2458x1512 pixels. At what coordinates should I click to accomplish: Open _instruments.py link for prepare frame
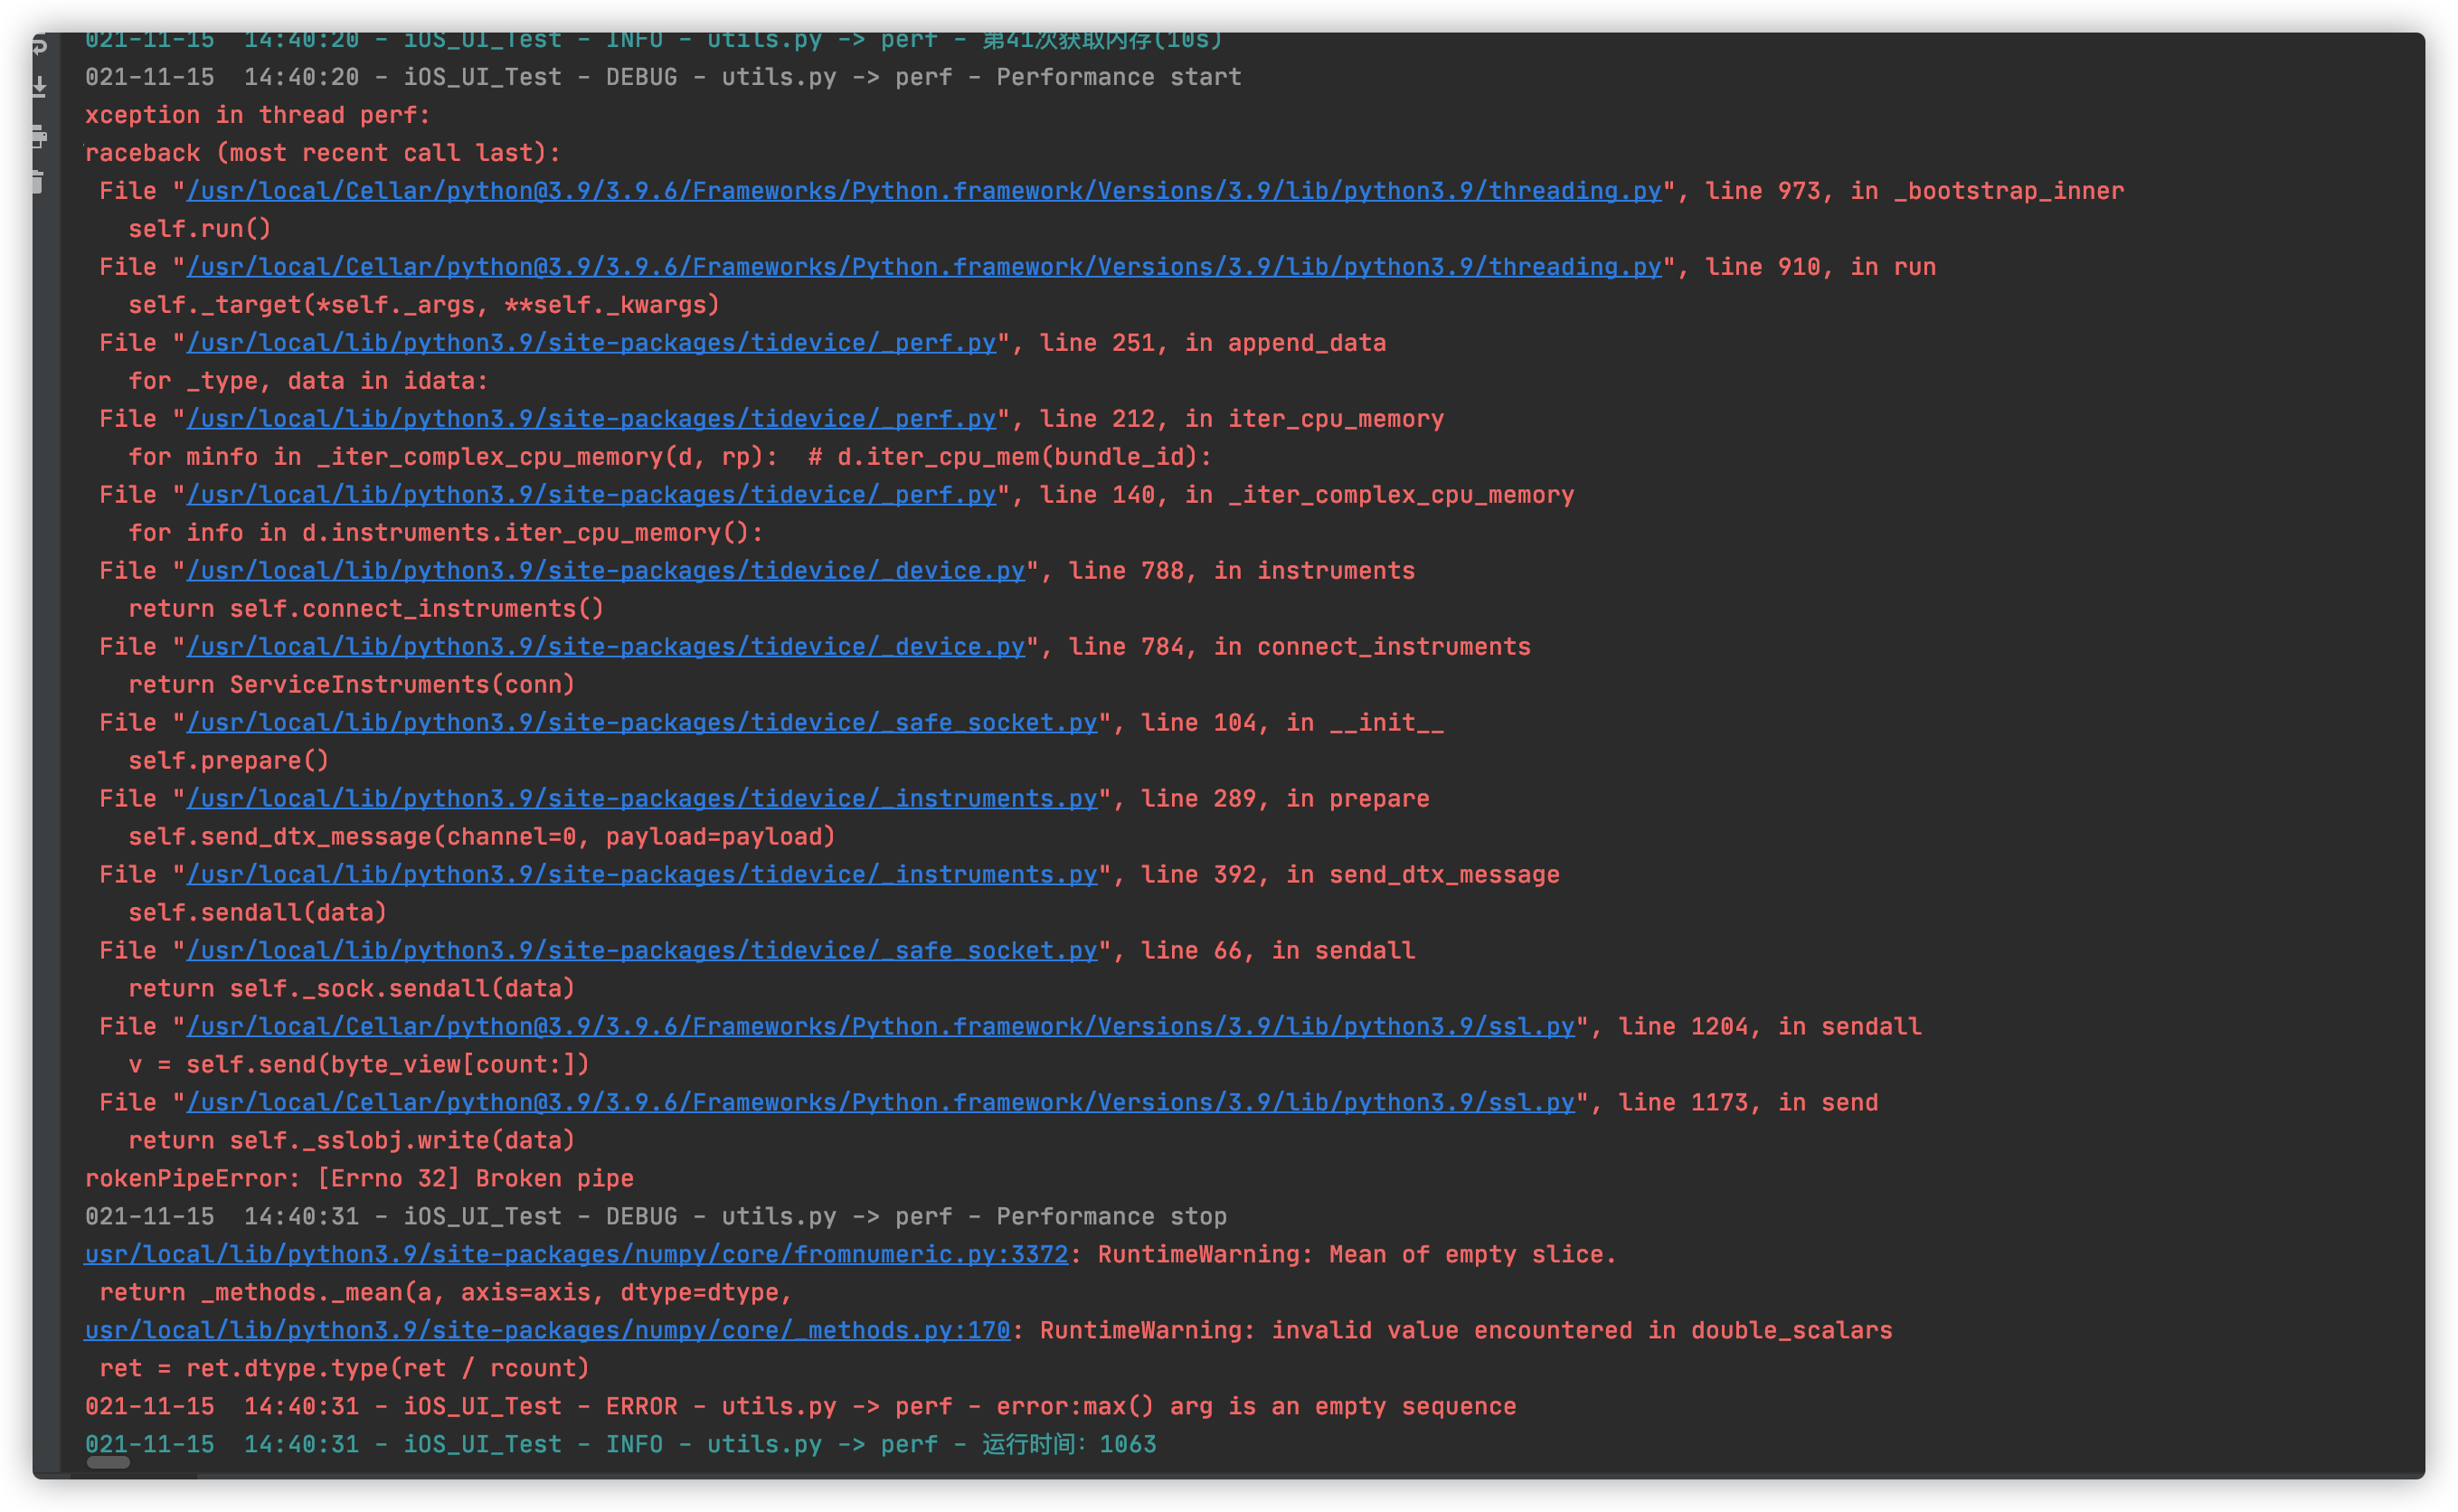(x=641, y=799)
